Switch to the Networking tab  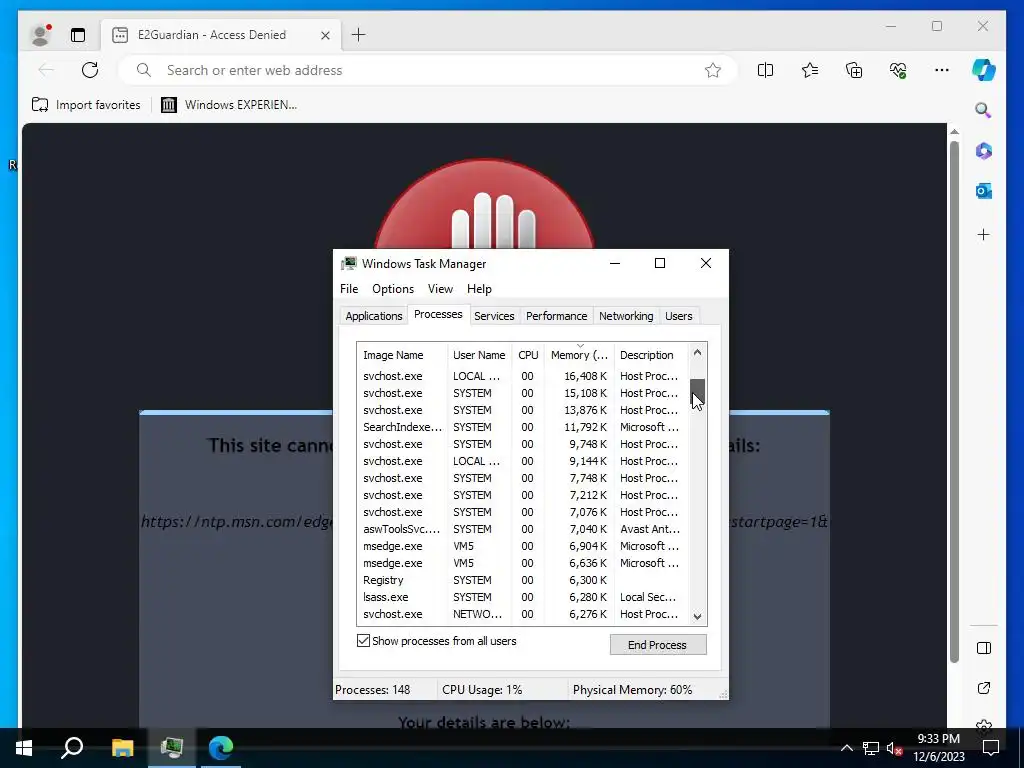626,316
